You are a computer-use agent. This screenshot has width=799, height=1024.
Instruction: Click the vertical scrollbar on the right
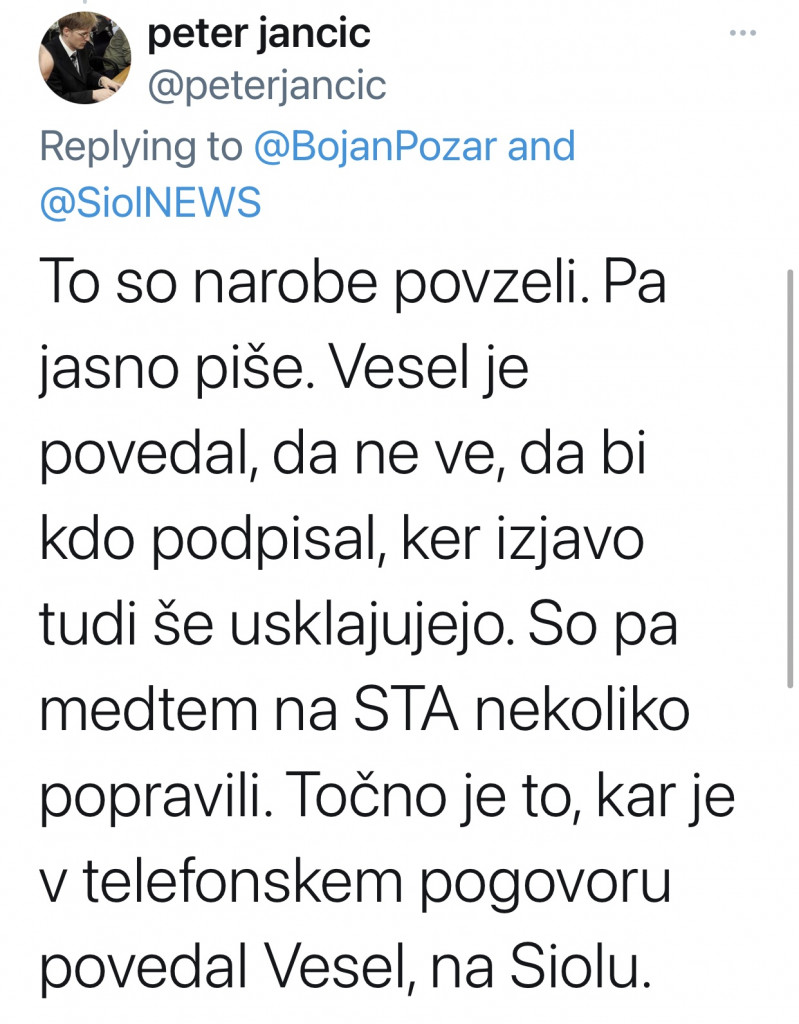[790, 480]
